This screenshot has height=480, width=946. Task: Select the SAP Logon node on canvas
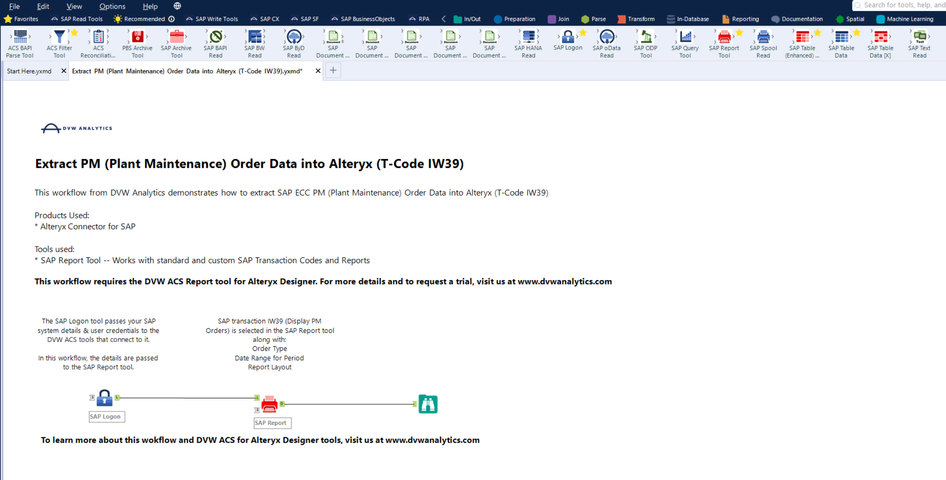point(104,397)
